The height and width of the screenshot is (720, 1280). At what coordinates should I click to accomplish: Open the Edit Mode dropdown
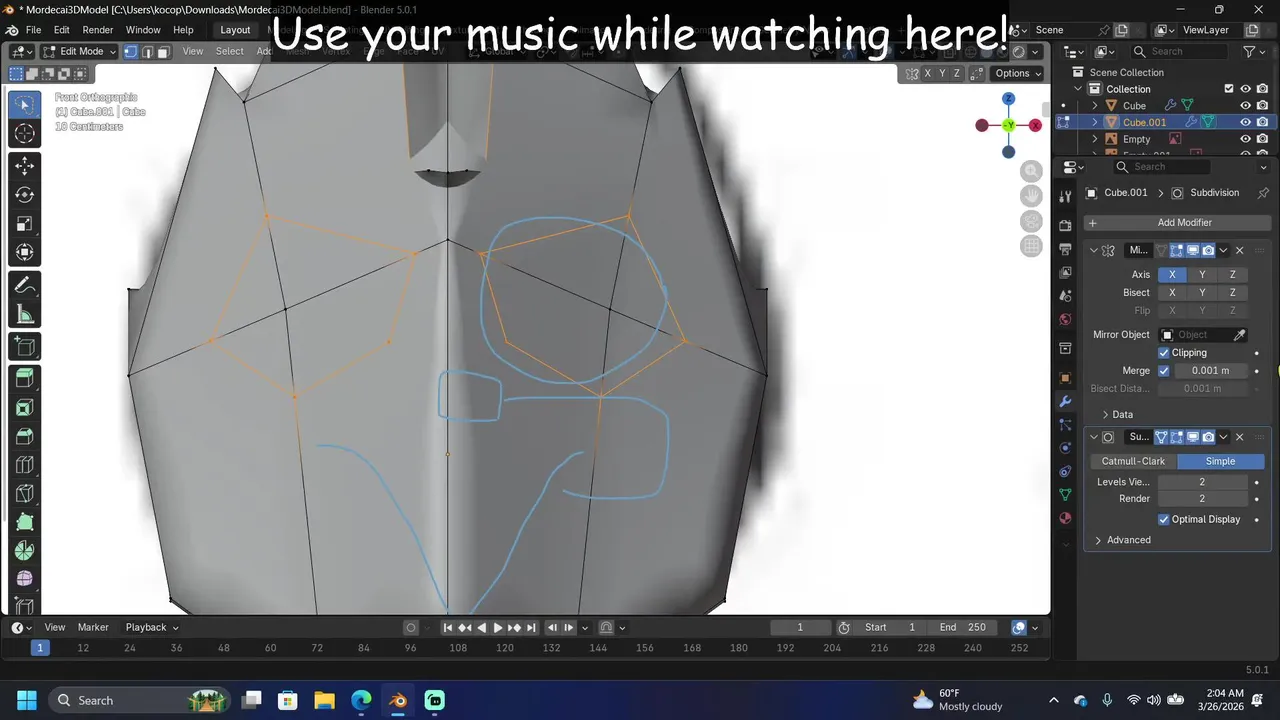(x=79, y=51)
